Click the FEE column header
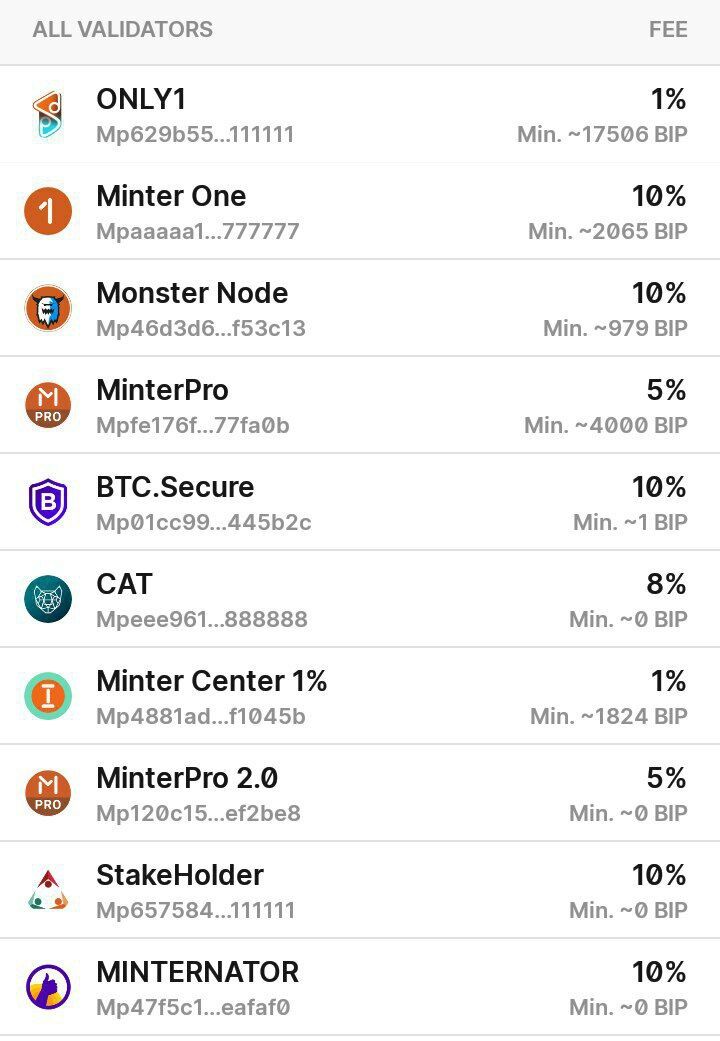The width and height of the screenshot is (720, 1041). tap(668, 30)
